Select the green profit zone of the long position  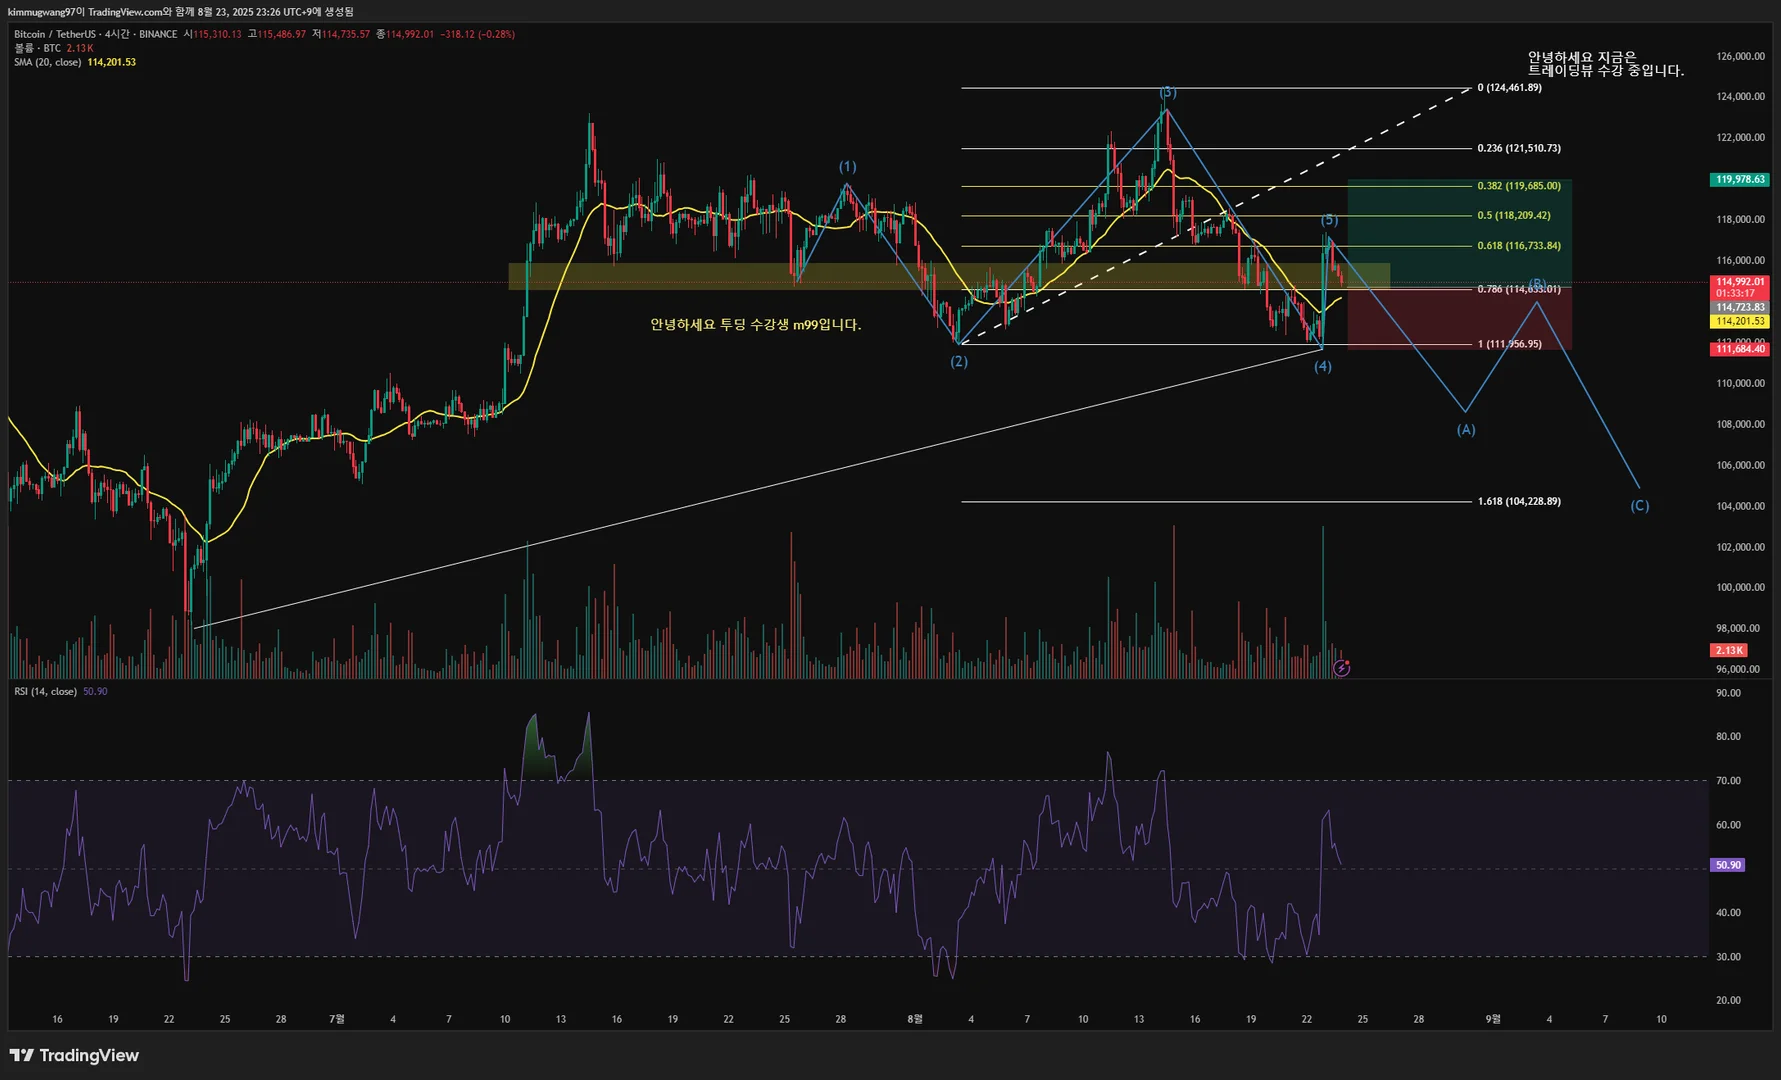coord(1460,234)
